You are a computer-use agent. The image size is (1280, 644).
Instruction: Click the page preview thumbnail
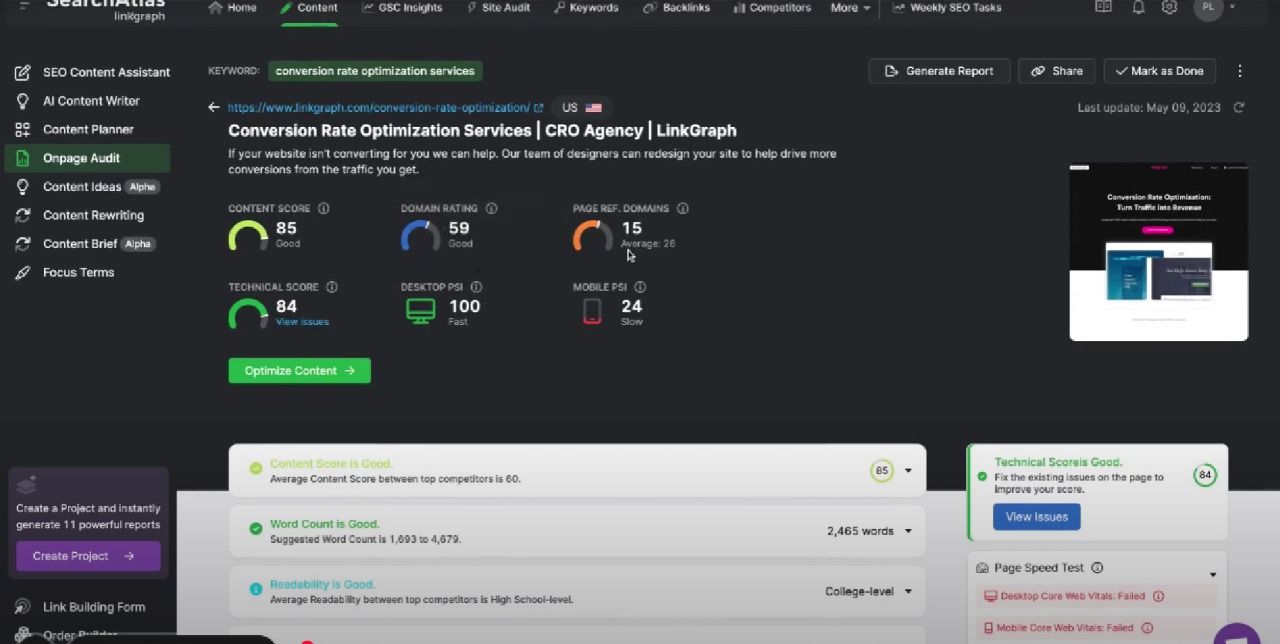pyautogui.click(x=1159, y=252)
